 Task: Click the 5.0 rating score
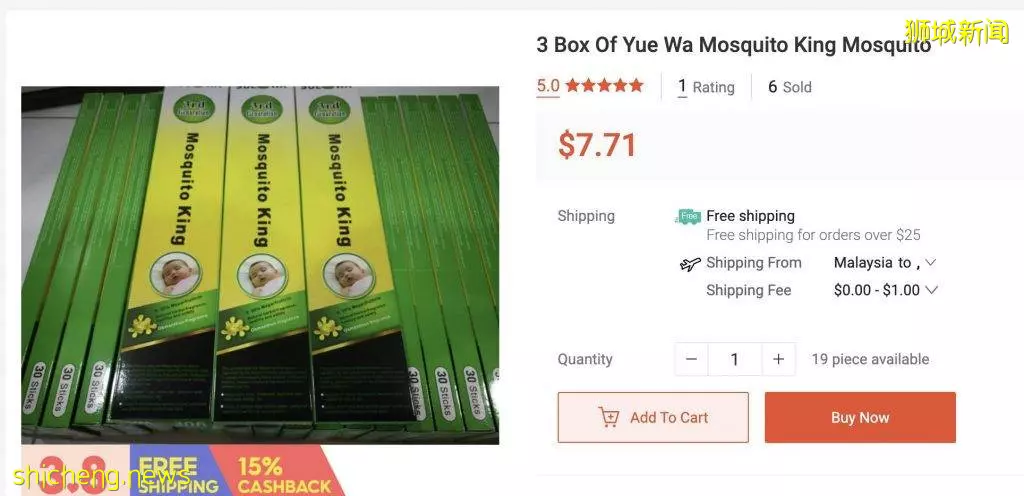548,85
